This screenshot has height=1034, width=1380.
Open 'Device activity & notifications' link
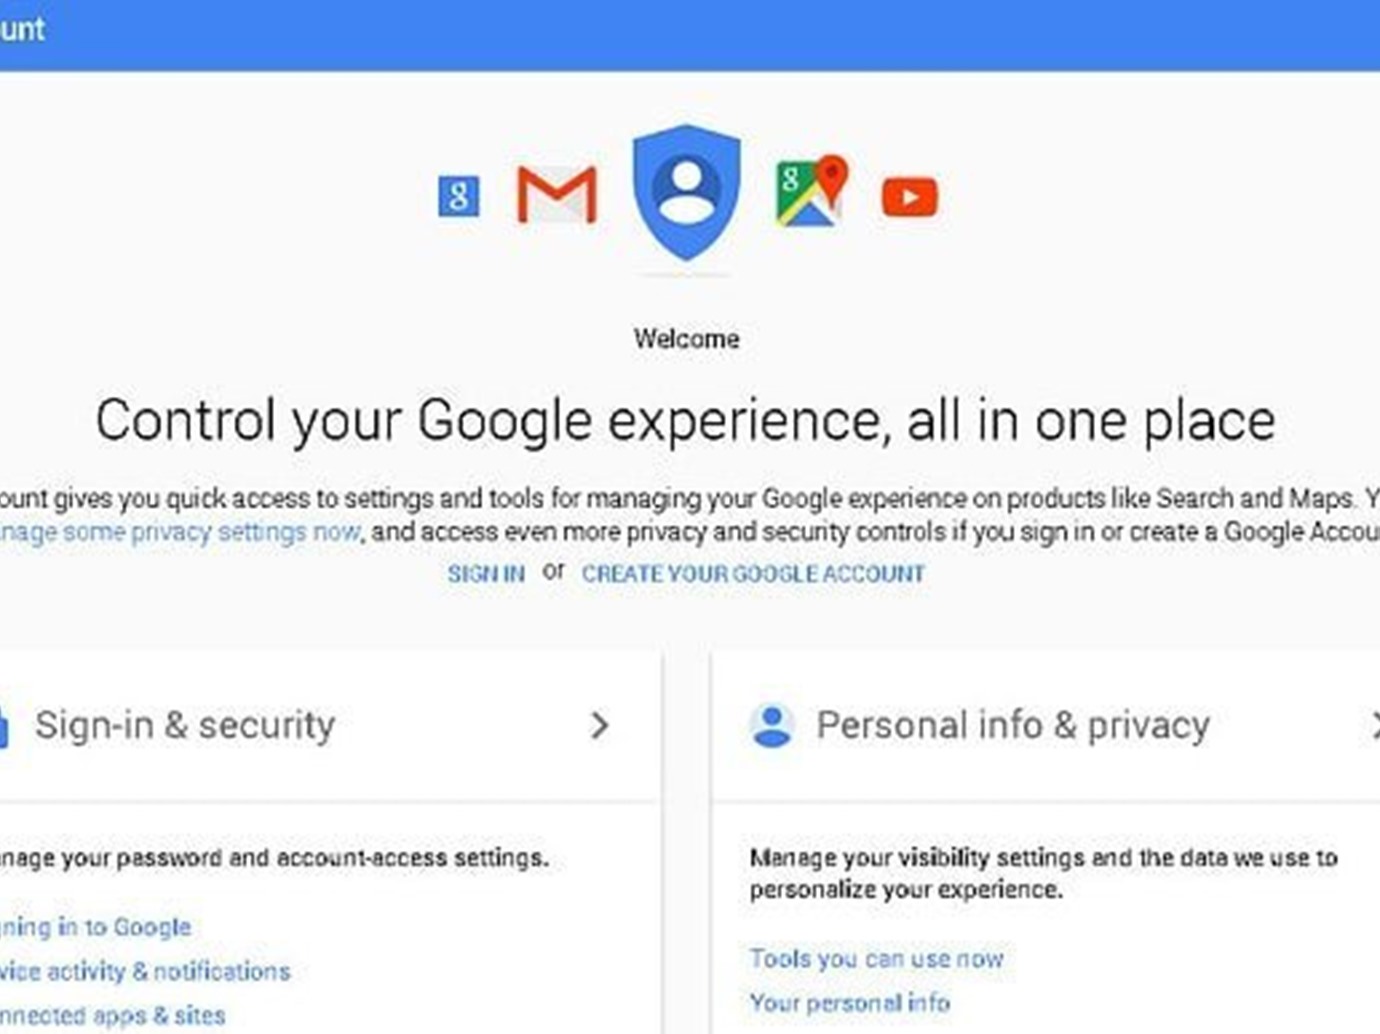click(145, 971)
